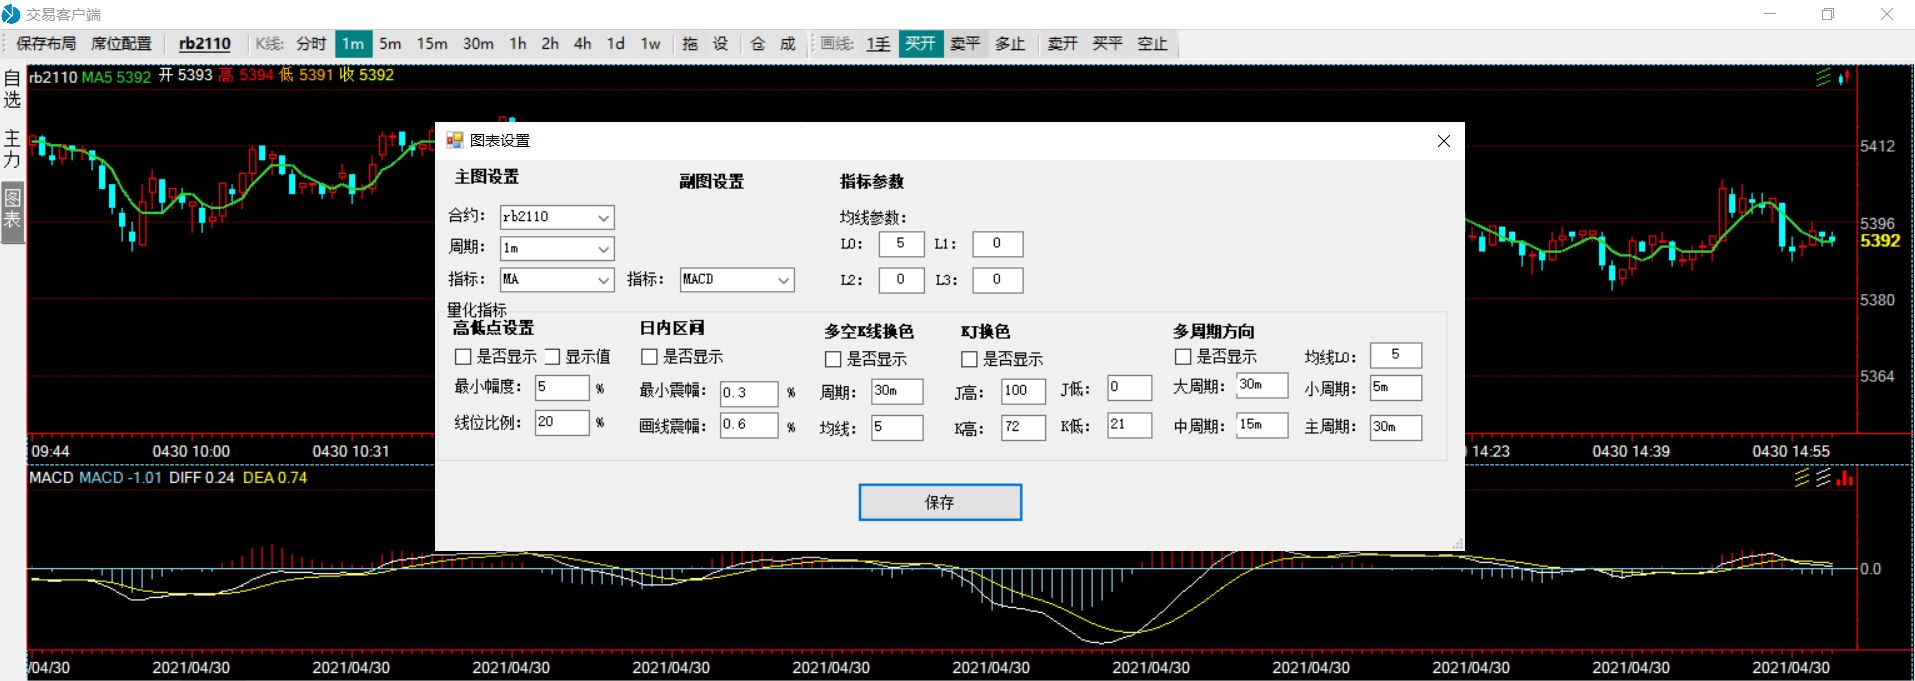Screen dimensions: 1915x681
Task: Click the 最小震幅 input field
Action: (749, 393)
